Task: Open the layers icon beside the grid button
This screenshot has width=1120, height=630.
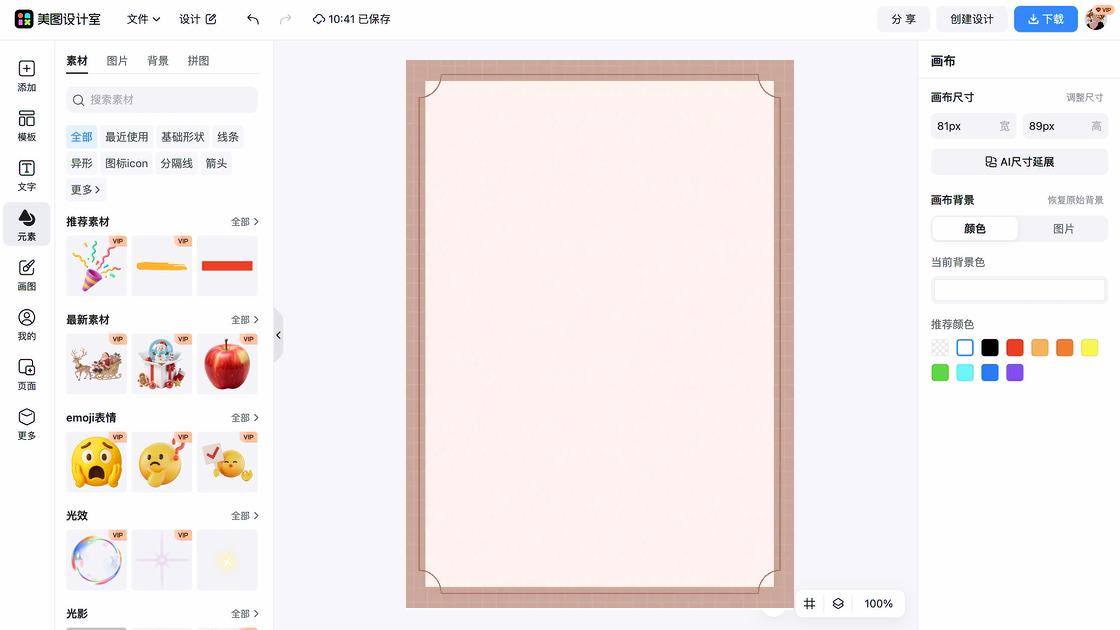Action: pos(838,603)
